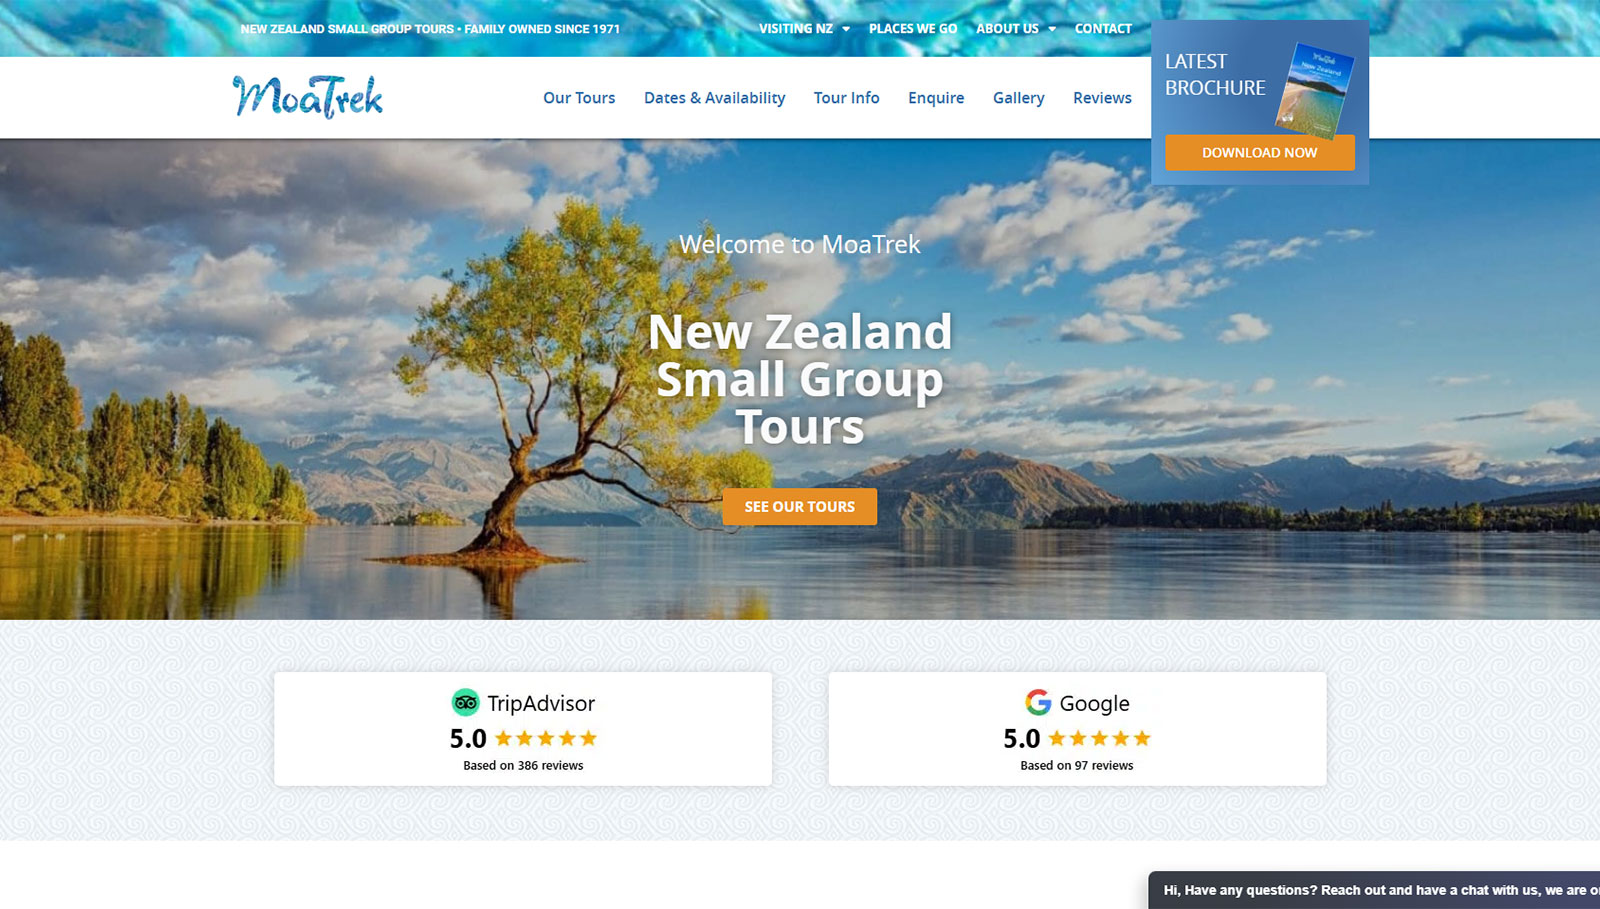
Task: Click the Download Now brochure button
Action: [x=1260, y=153]
